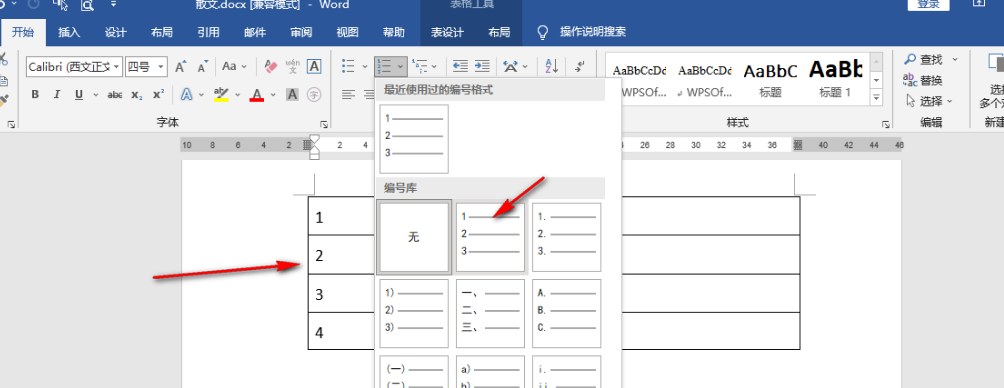
Task: Decrease paragraph indent
Action: pyautogui.click(x=460, y=66)
